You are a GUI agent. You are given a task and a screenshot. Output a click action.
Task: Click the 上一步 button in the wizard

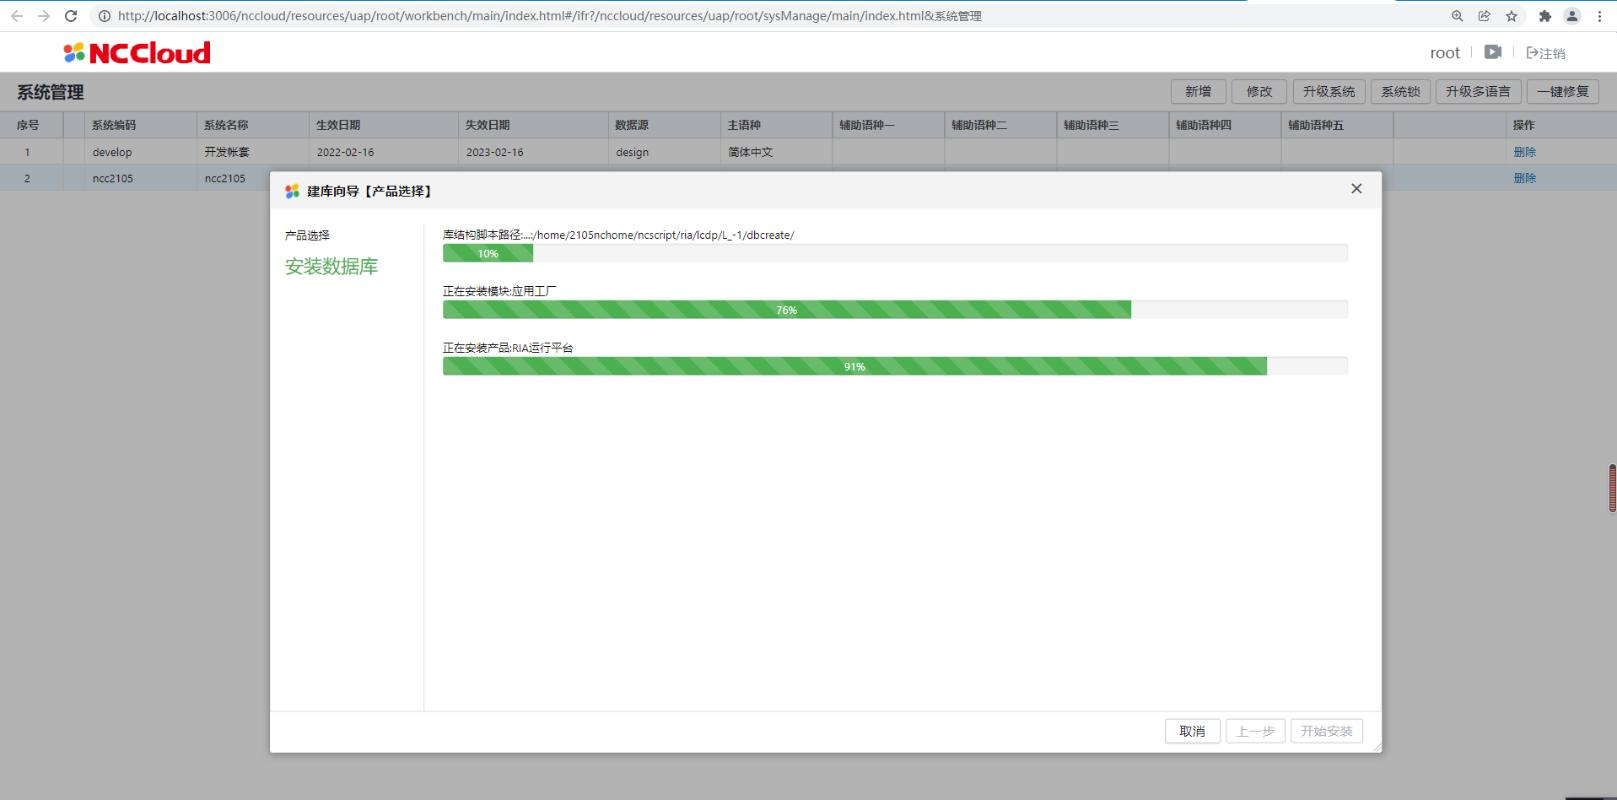[1255, 731]
